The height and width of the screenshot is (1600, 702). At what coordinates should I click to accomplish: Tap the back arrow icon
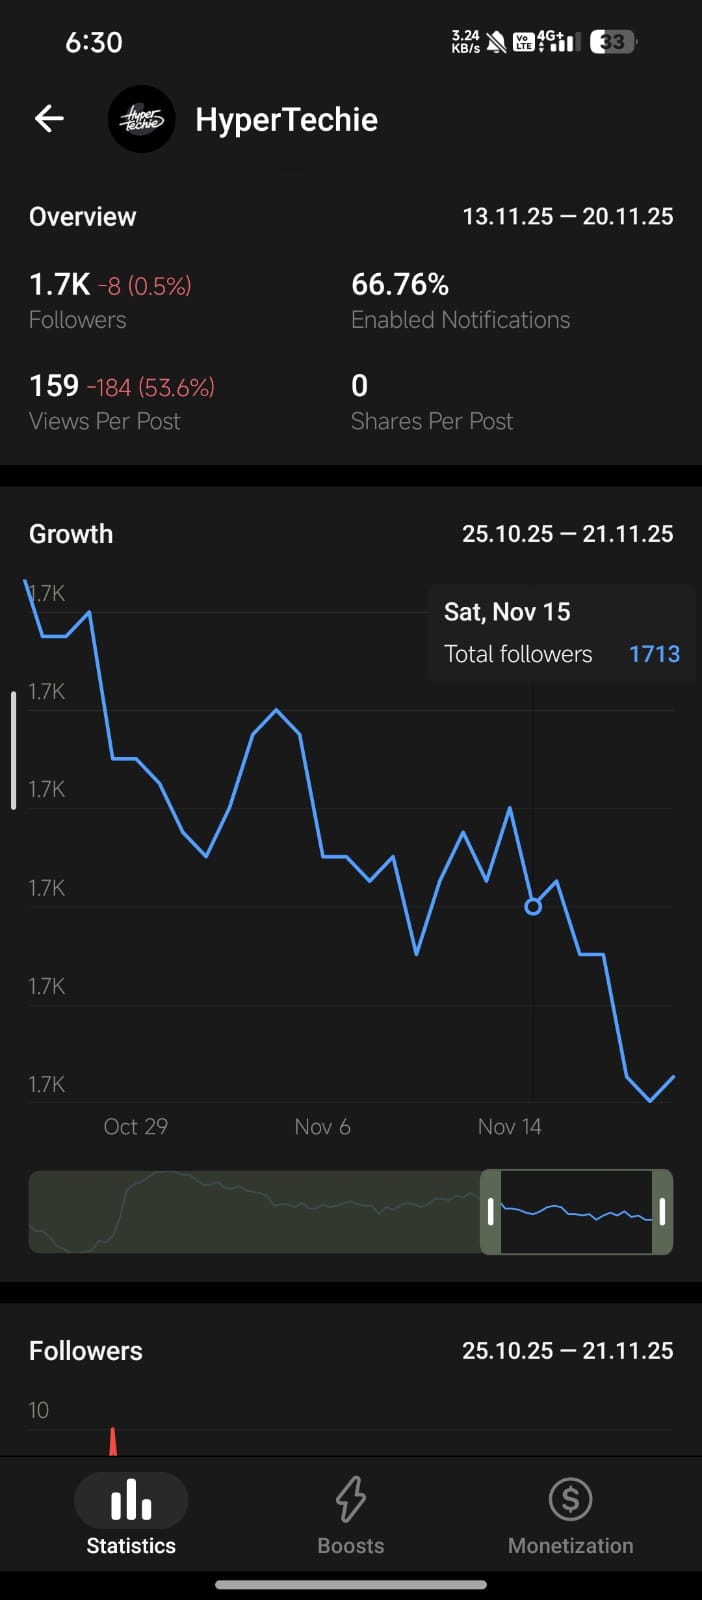[49, 119]
